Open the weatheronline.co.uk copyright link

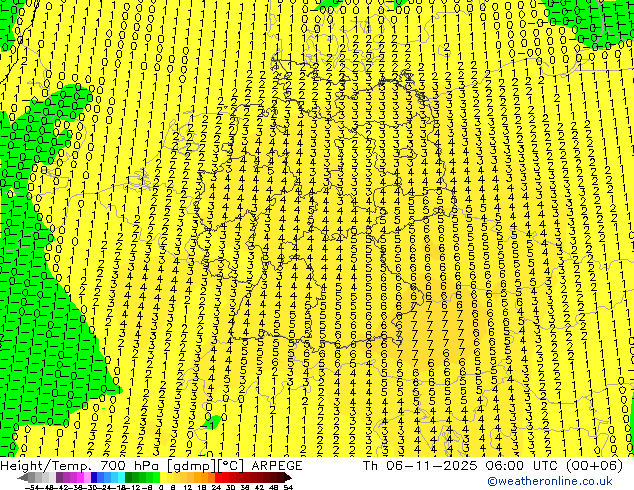click(x=550, y=481)
